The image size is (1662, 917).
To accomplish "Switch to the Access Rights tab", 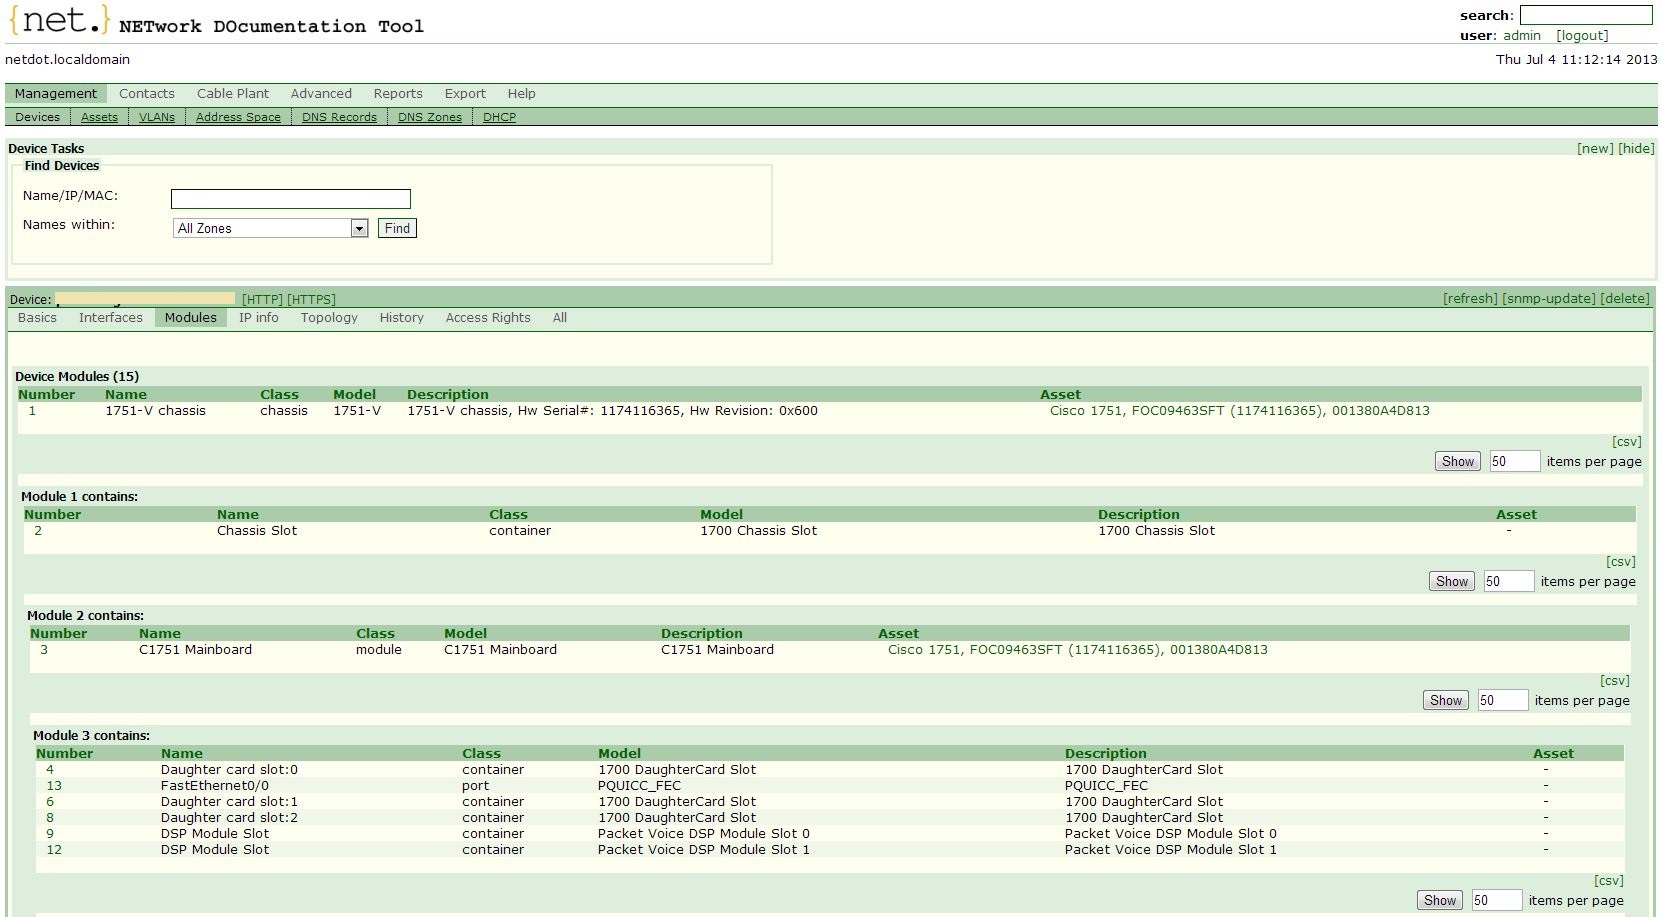I will (488, 317).
